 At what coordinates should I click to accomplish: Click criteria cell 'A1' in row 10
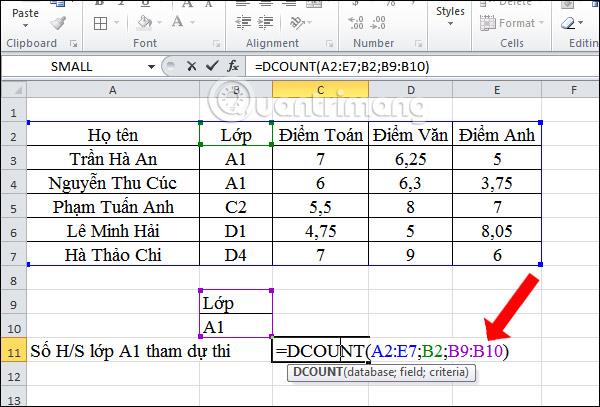point(236,326)
